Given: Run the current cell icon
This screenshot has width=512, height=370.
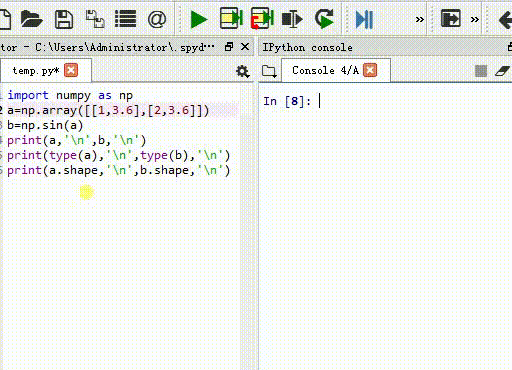Looking at the screenshot, I should 231,18.
